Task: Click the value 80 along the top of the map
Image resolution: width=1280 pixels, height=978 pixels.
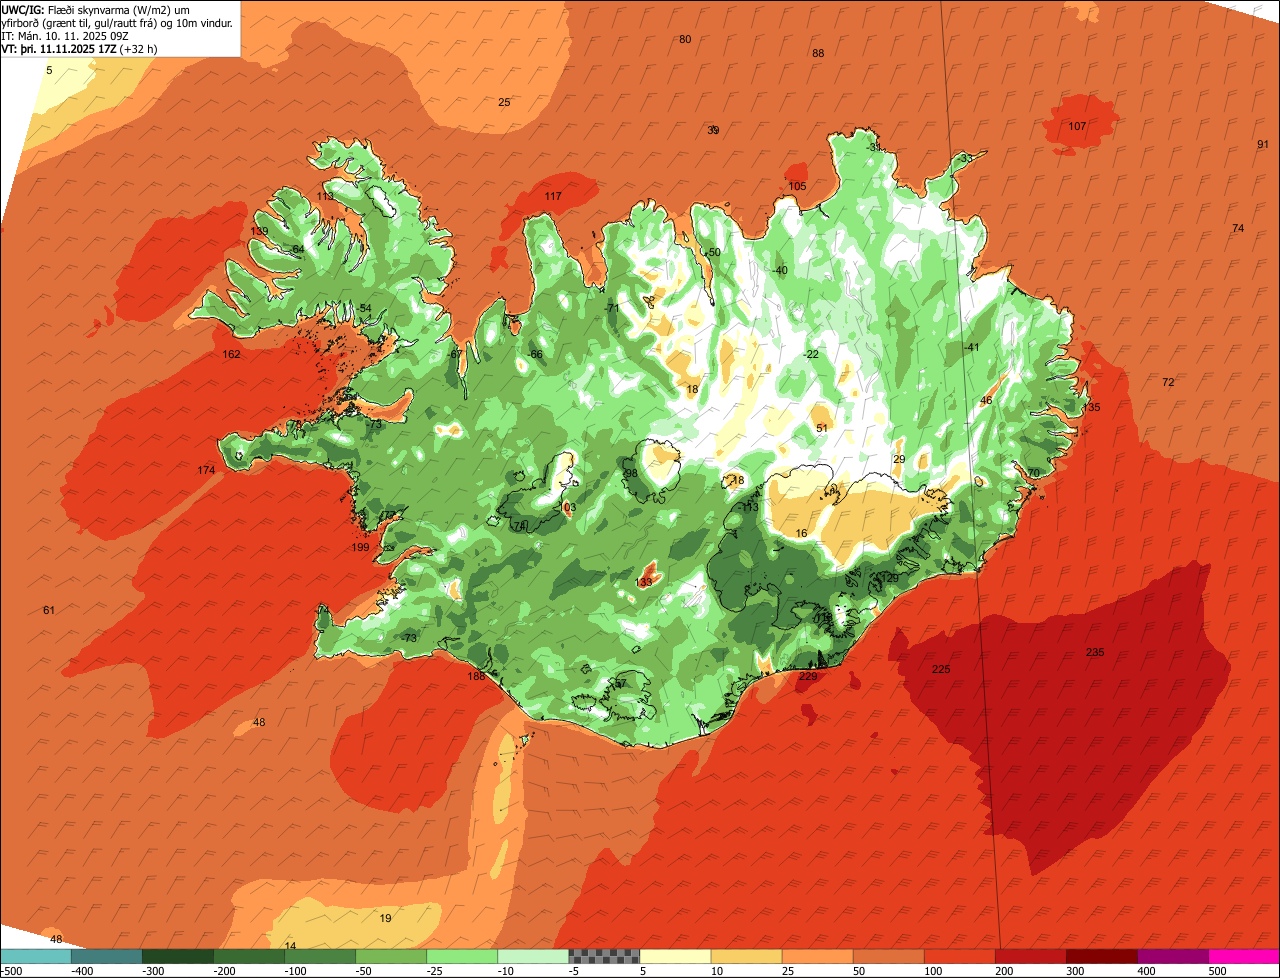Action: pos(685,39)
